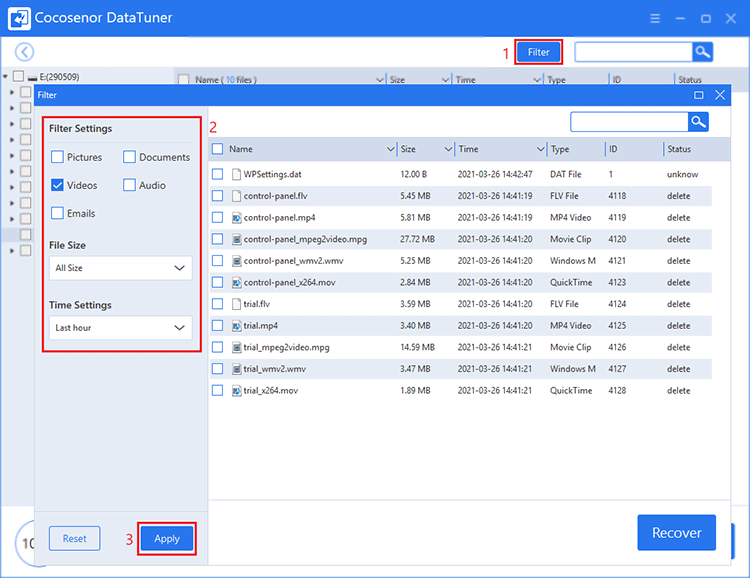Click the control-panel.mp4 video file icon
The image size is (750, 578).
pyautogui.click(x=236, y=218)
